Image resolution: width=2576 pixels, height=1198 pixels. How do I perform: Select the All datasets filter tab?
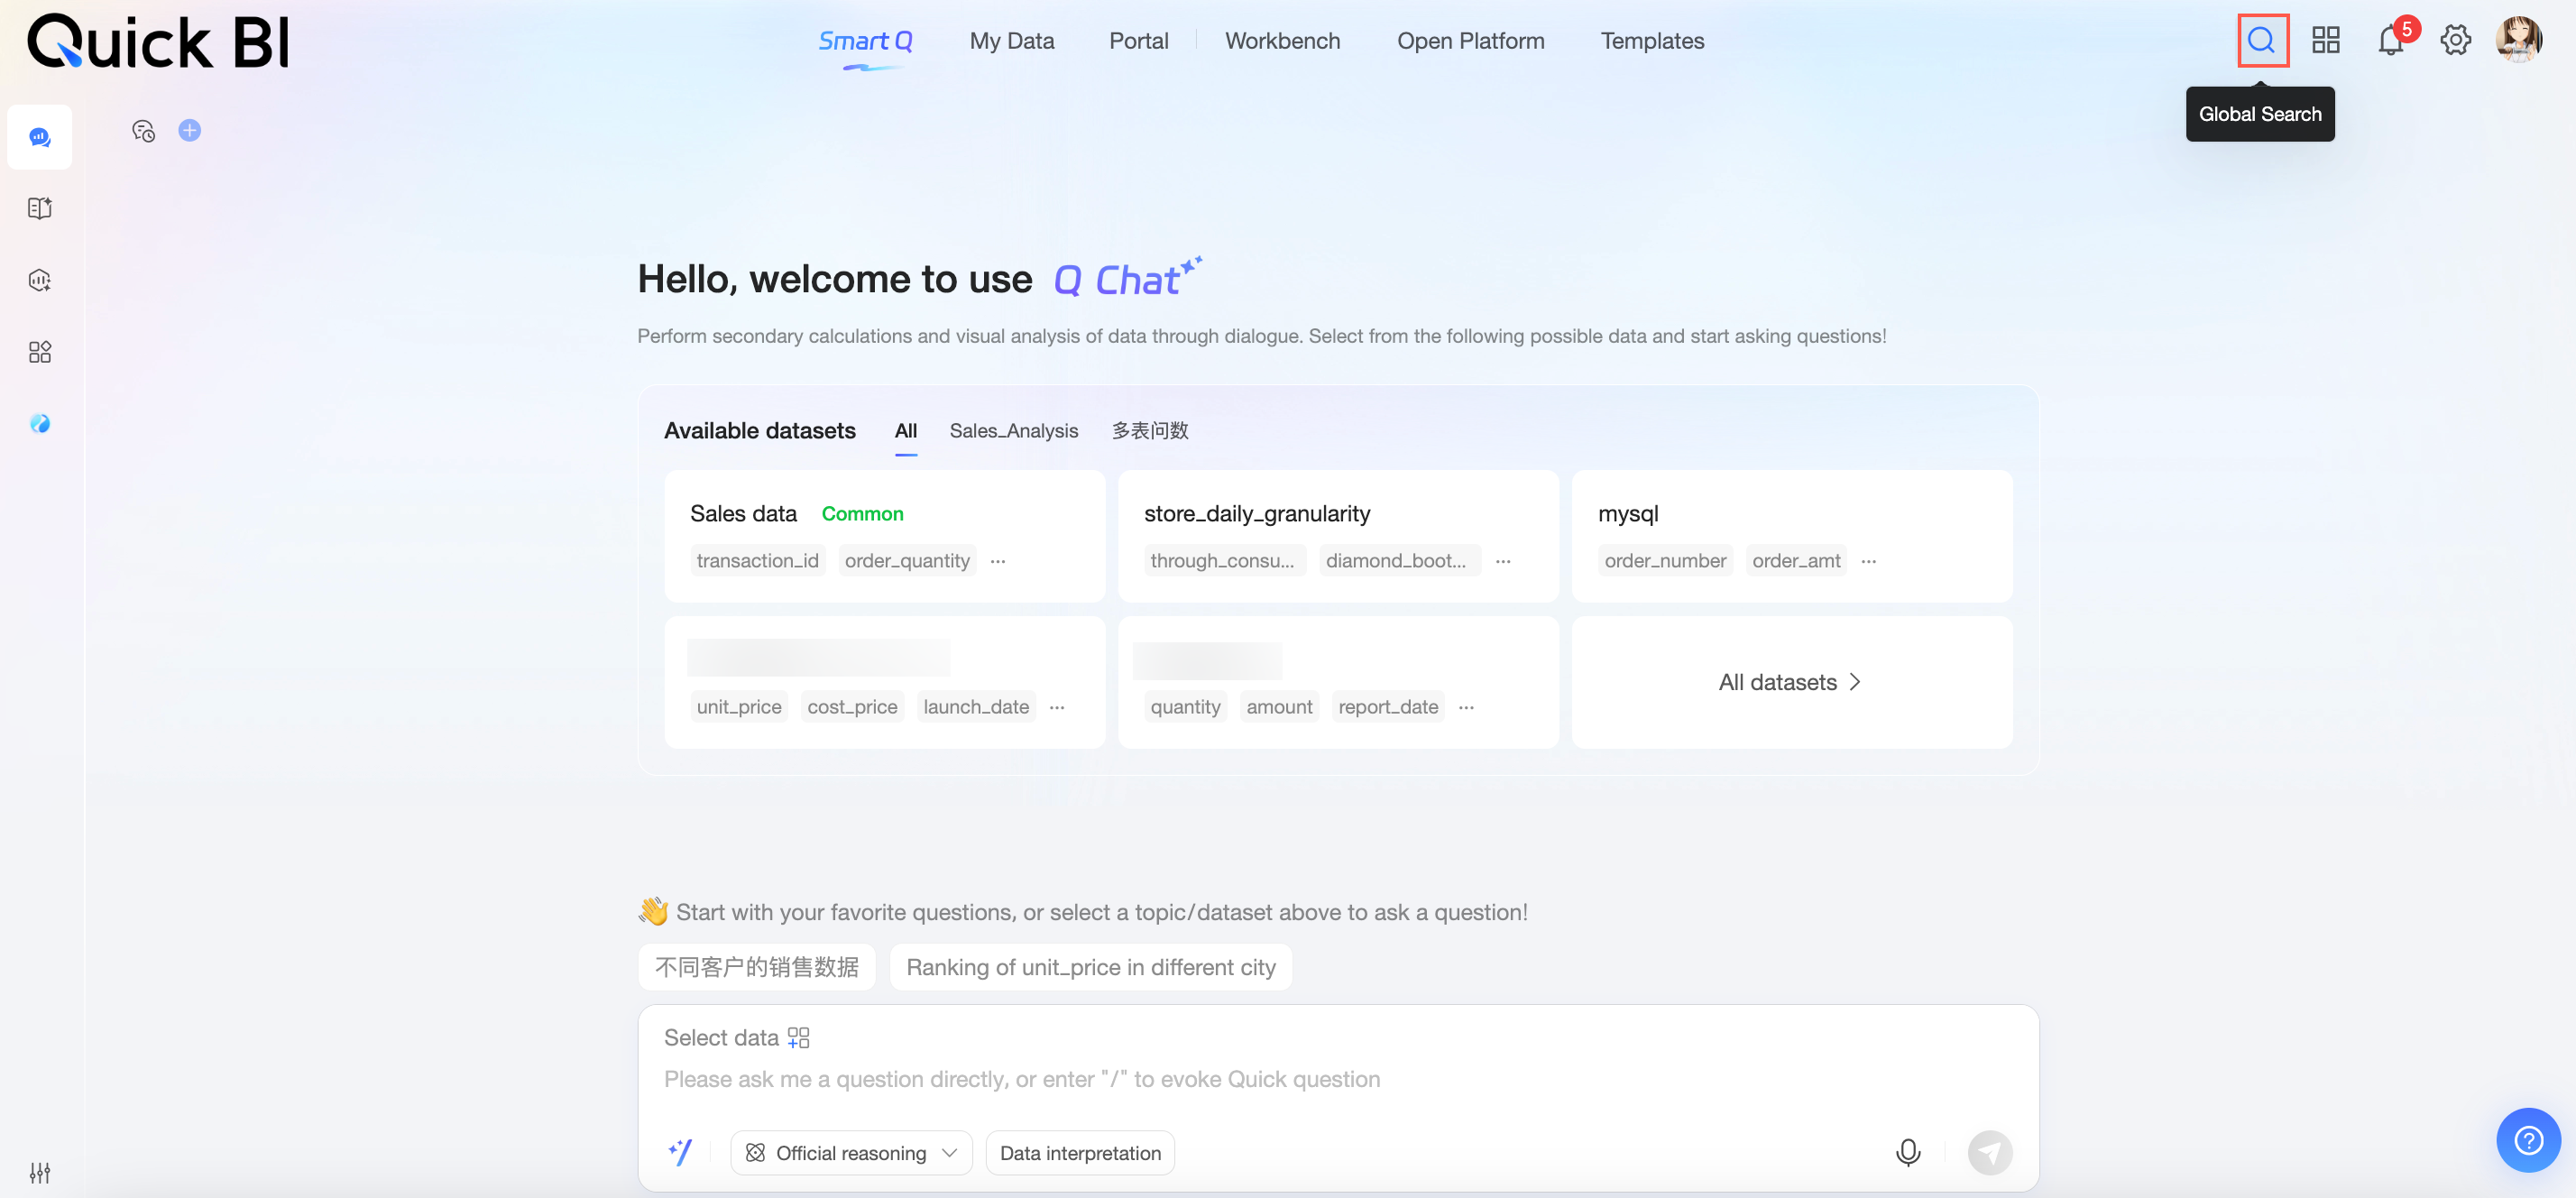point(905,431)
